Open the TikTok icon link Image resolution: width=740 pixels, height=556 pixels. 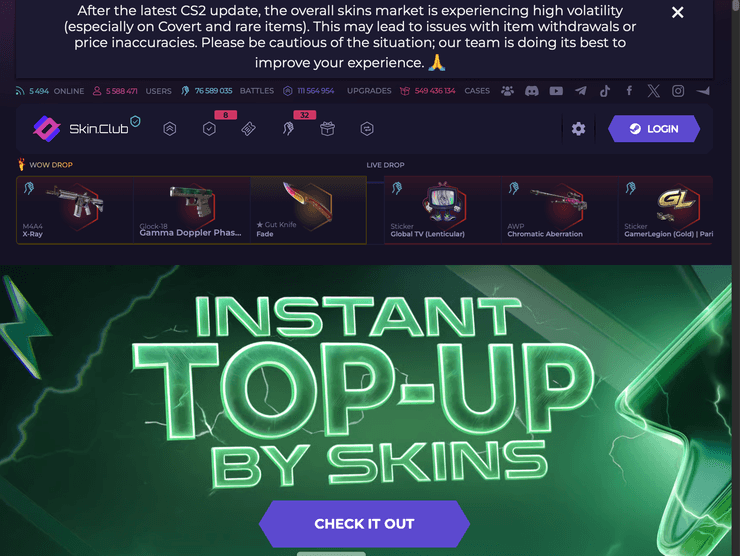(605, 91)
